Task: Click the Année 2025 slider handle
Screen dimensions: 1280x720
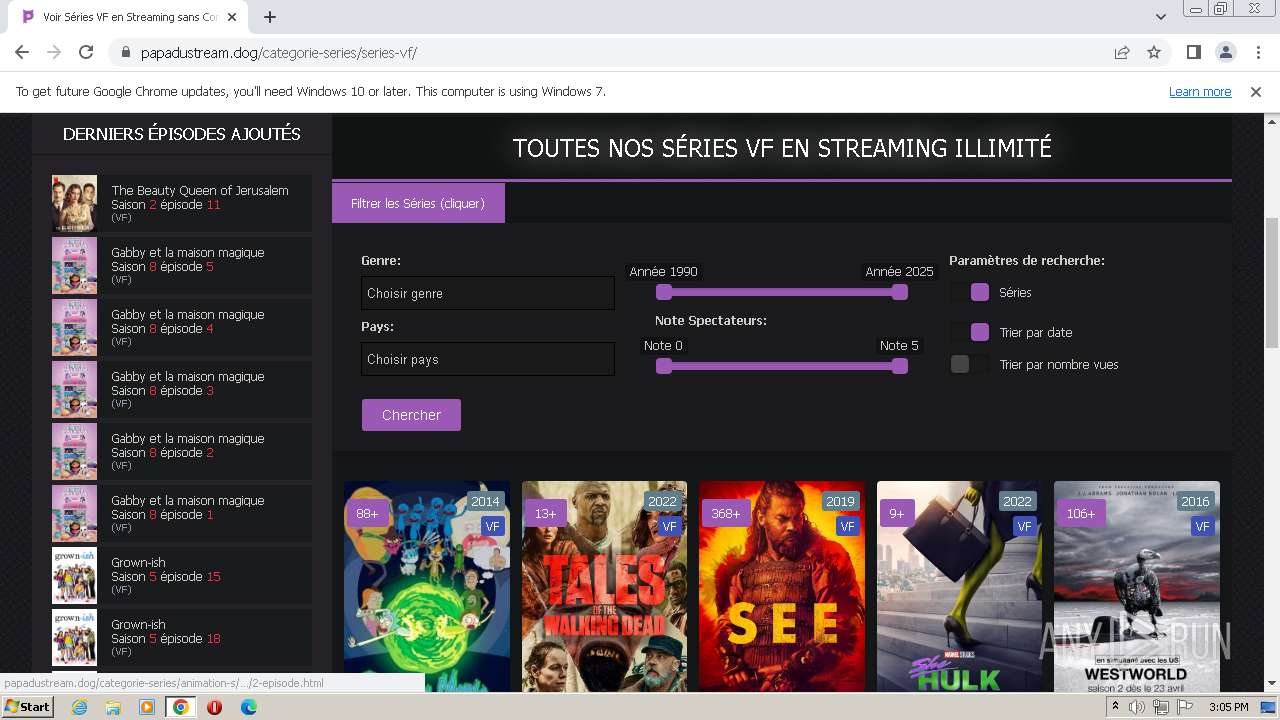Action: 900,292
